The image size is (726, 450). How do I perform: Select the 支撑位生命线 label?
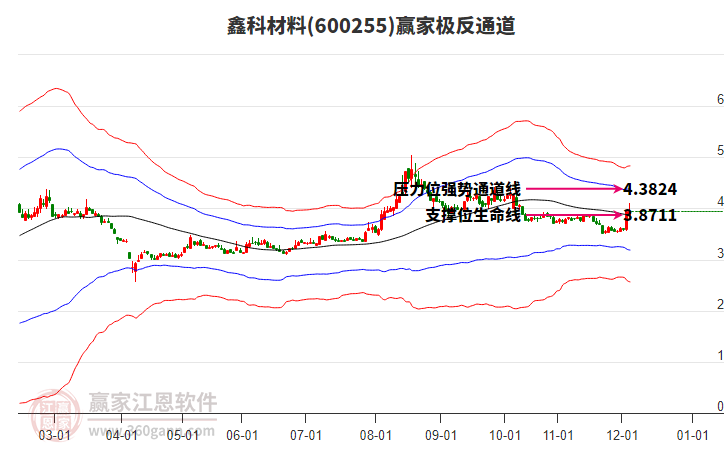point(473,215)
